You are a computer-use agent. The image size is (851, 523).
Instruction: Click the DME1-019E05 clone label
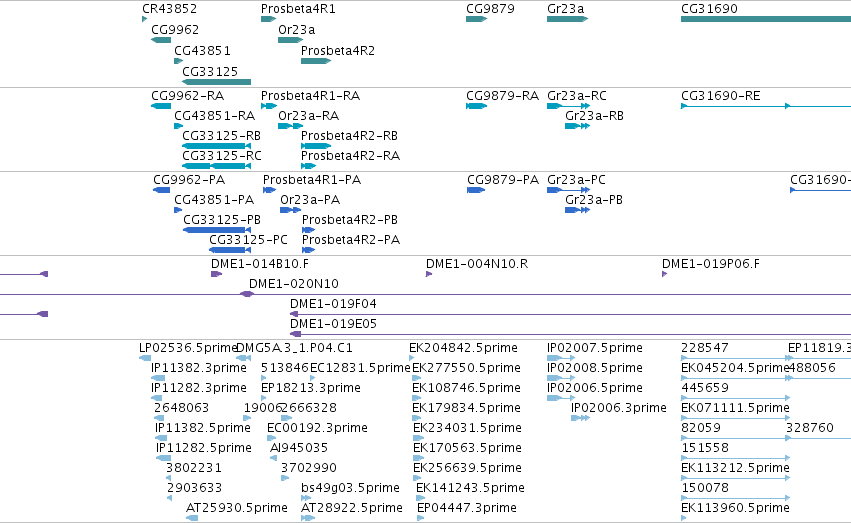(333, 324)
